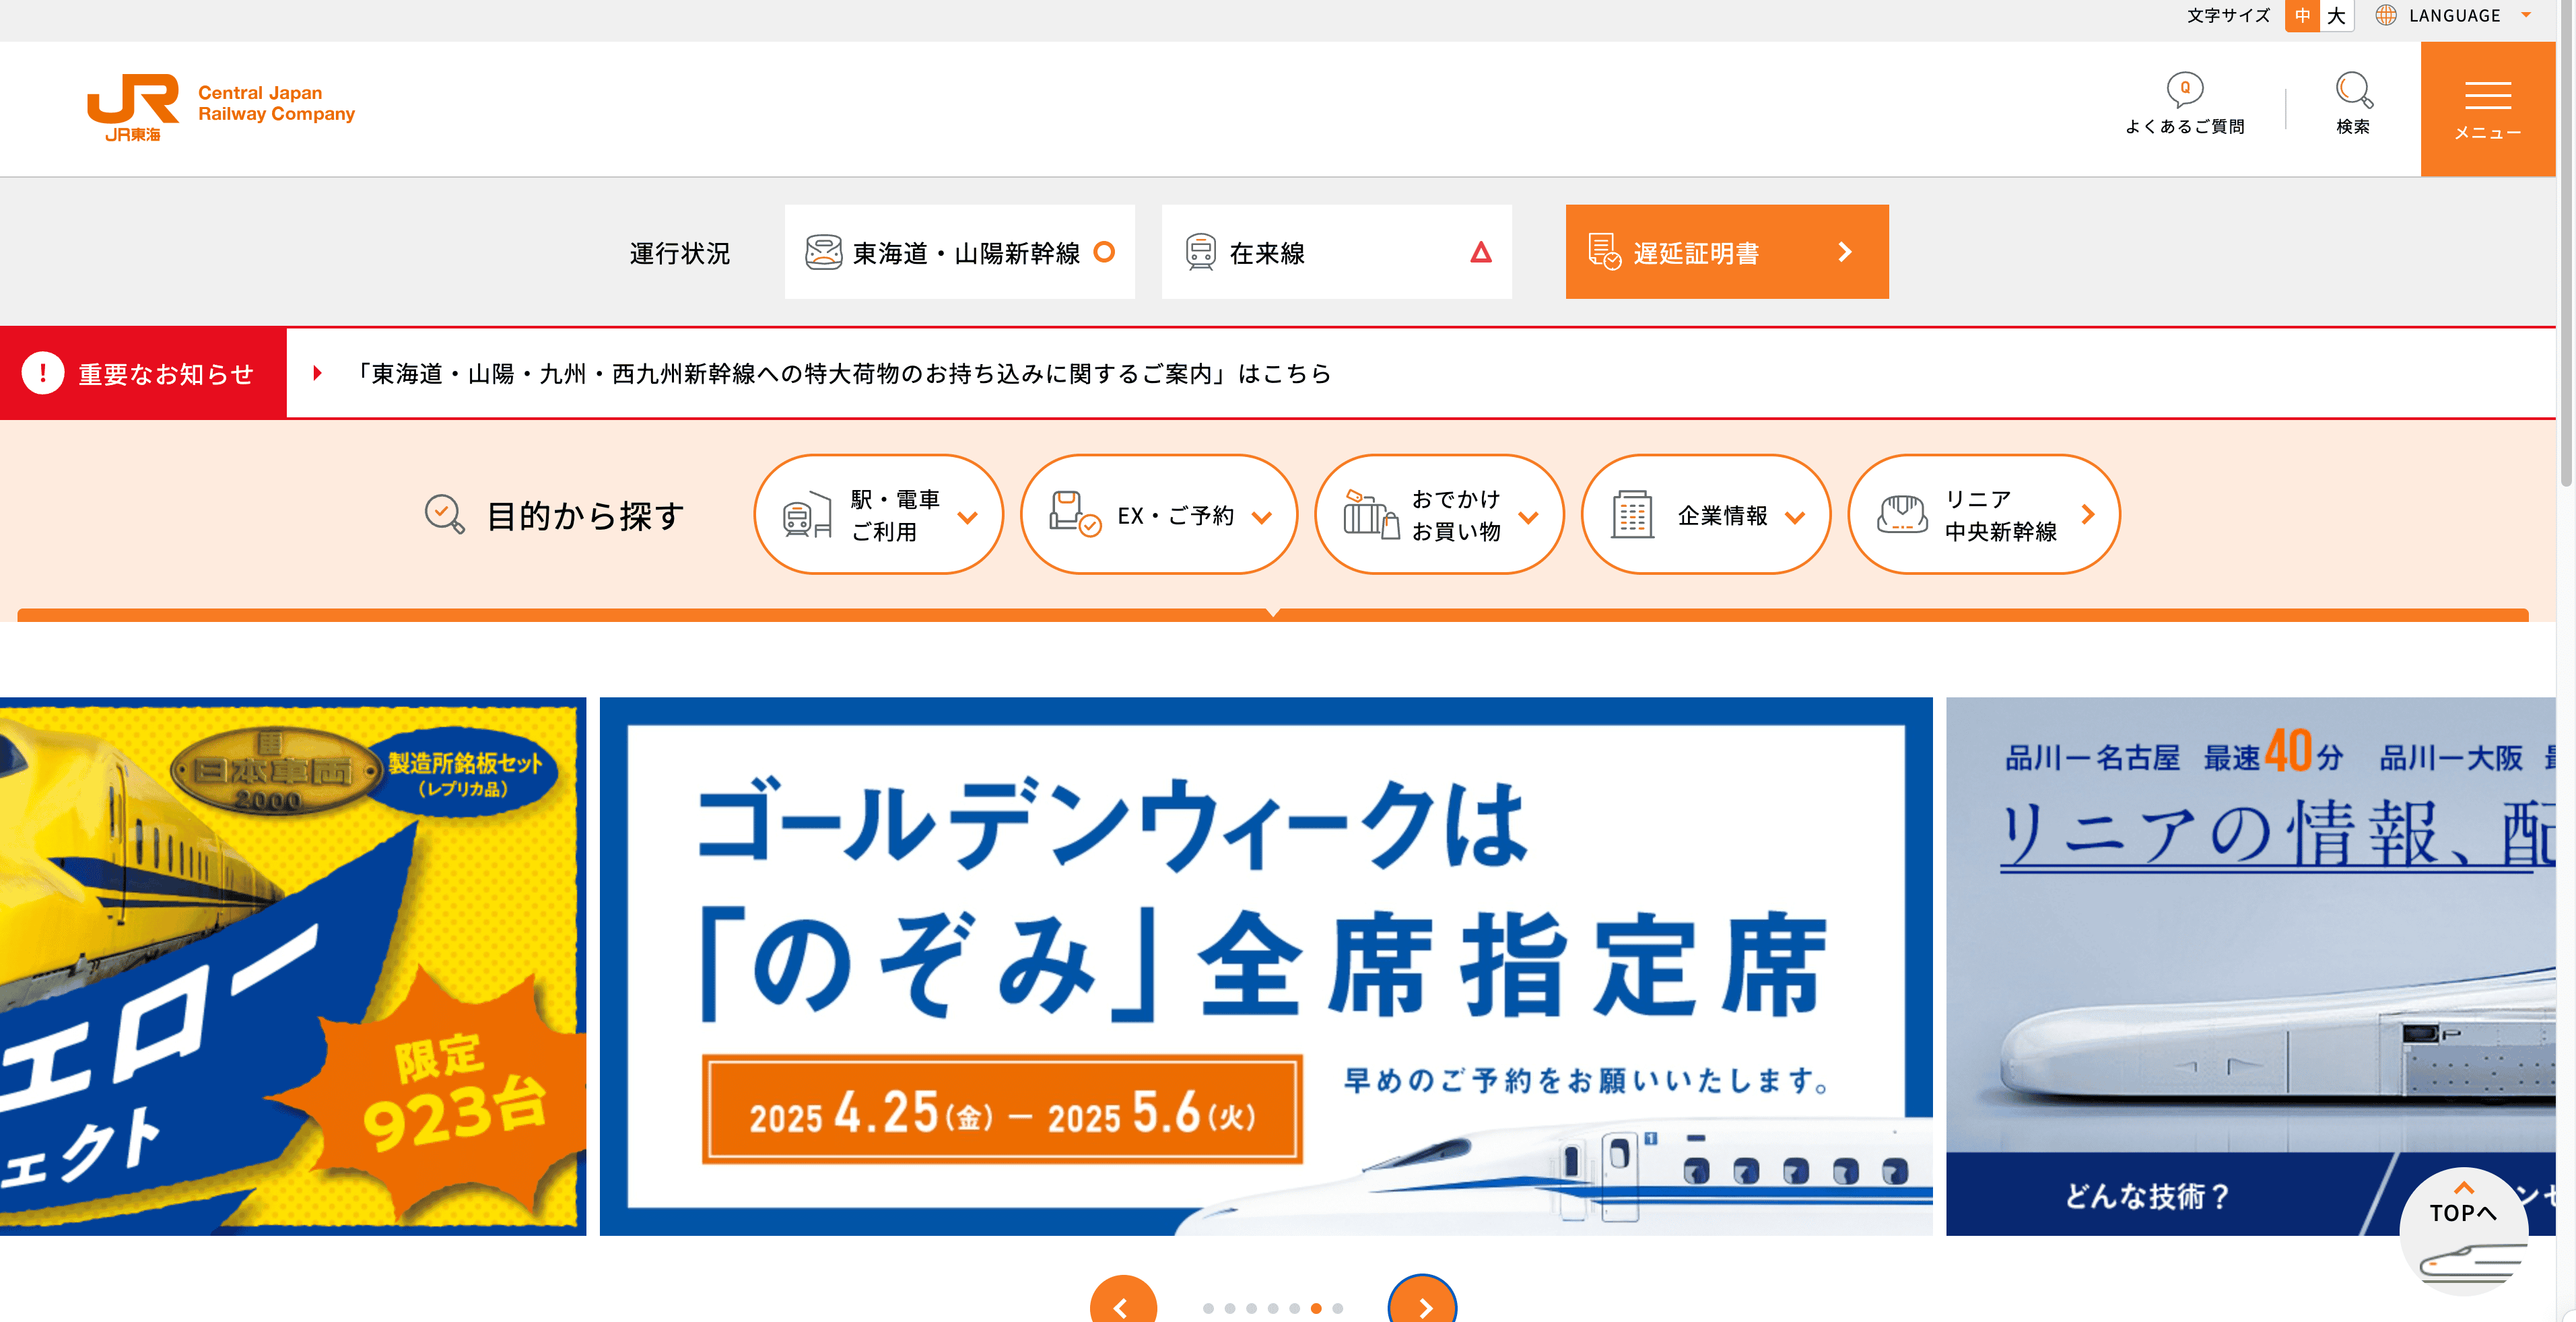Open the FAQ speech bubble icon

click(x=2184, y=90)
